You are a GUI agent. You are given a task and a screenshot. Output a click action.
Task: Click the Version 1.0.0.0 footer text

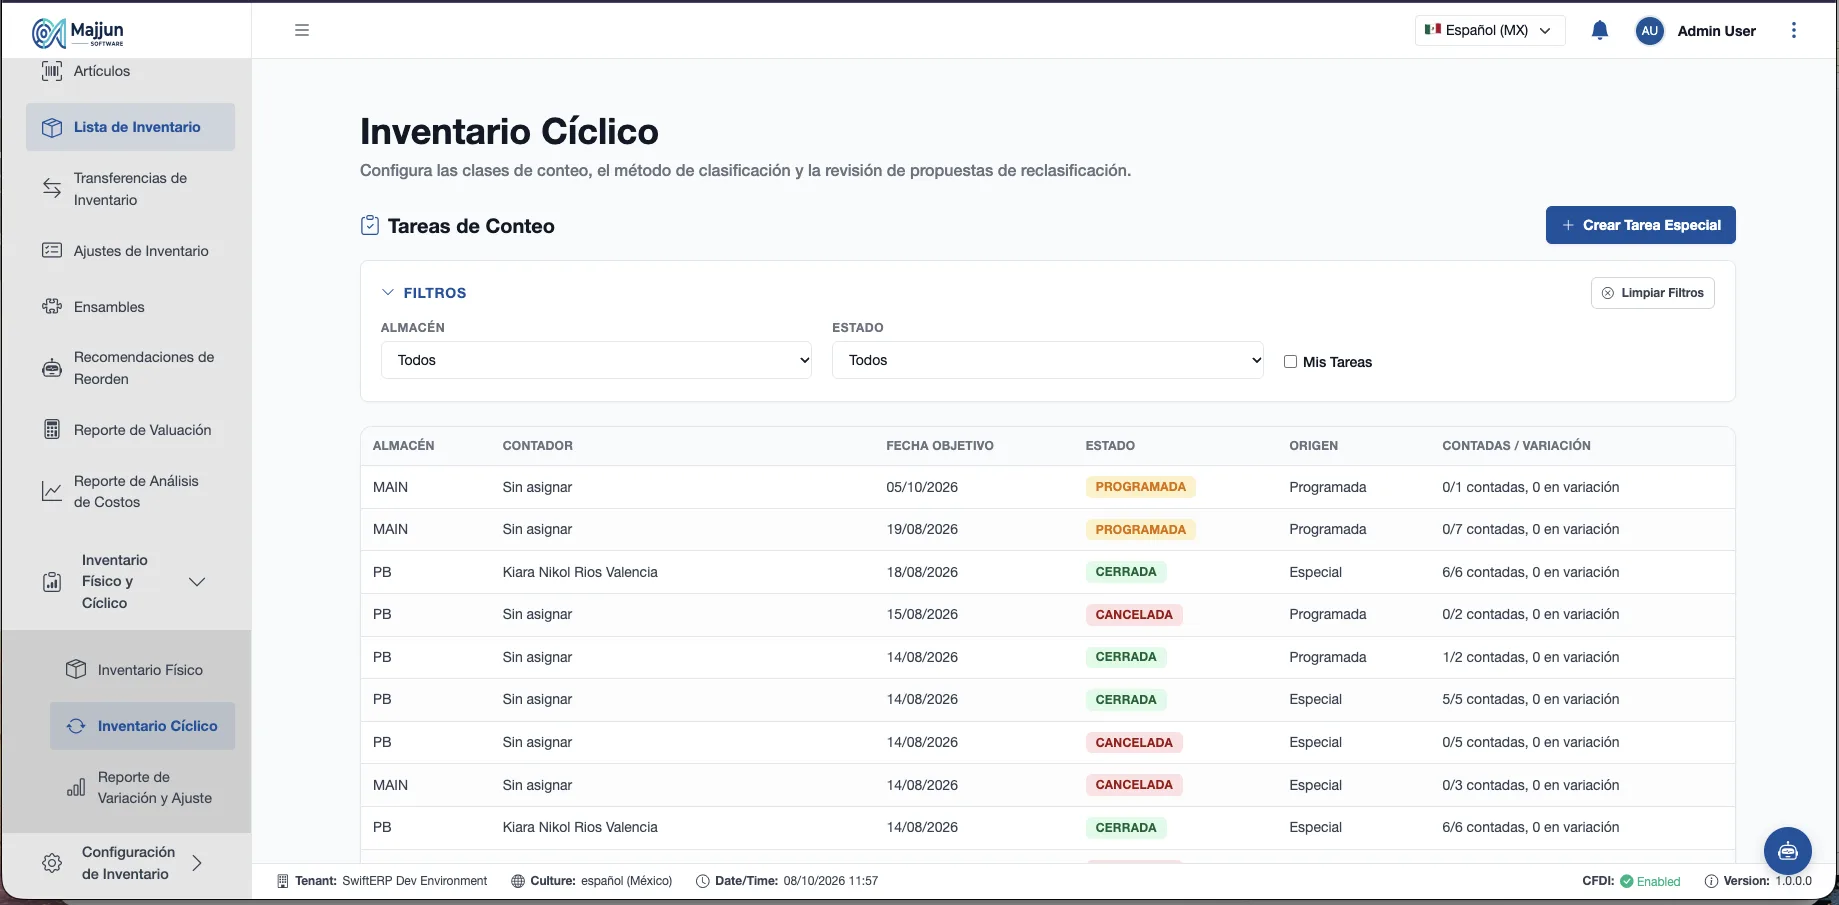click(1758, 881)
